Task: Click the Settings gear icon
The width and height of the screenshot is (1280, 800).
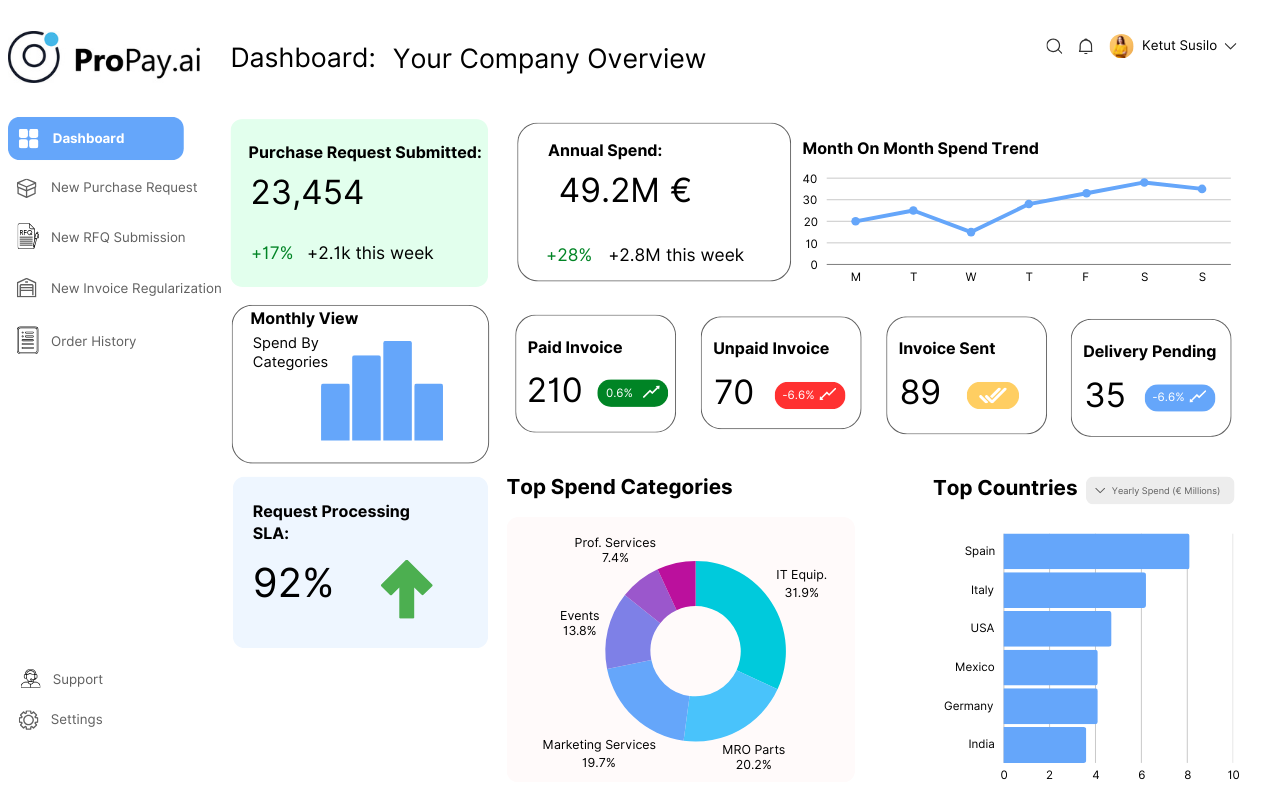Action: click(x=28, y=719)
